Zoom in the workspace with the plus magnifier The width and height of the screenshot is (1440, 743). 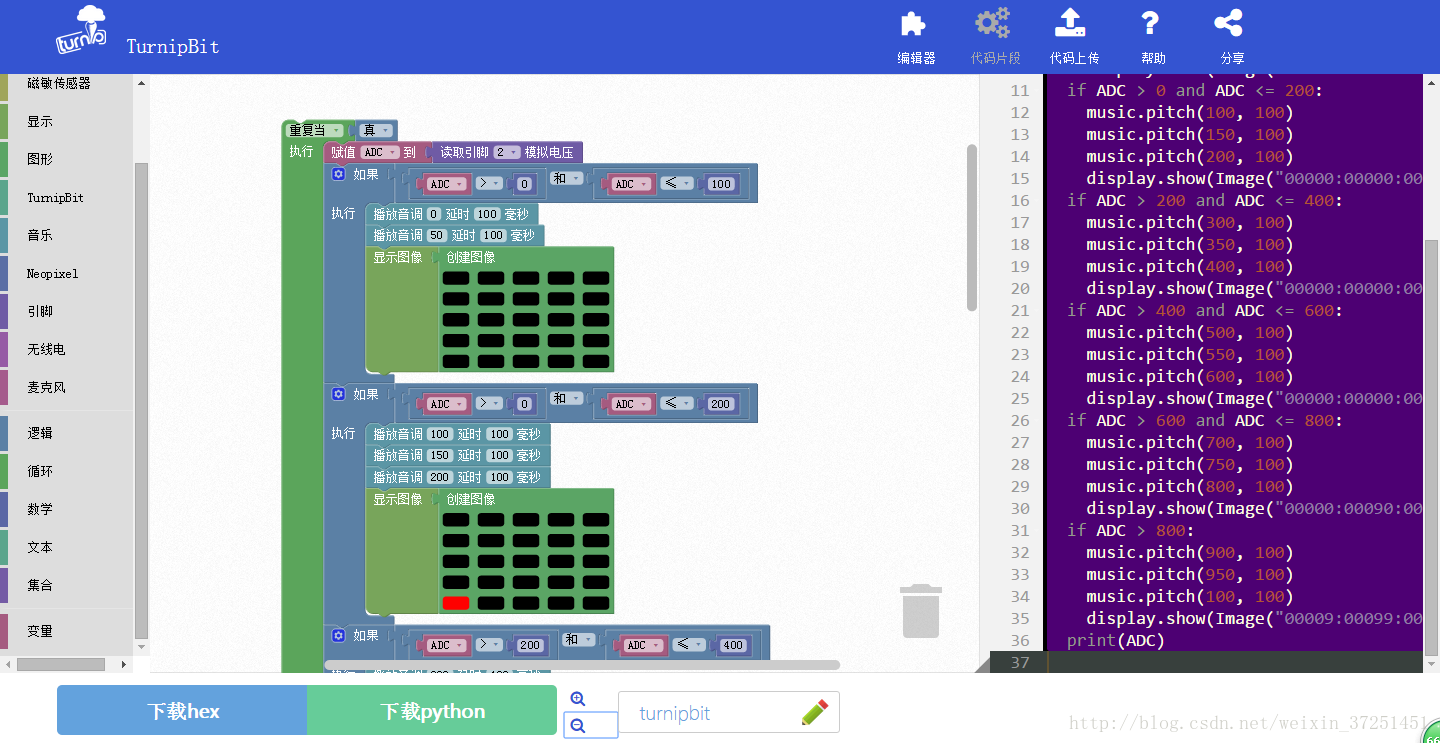(x=577, y=699)
